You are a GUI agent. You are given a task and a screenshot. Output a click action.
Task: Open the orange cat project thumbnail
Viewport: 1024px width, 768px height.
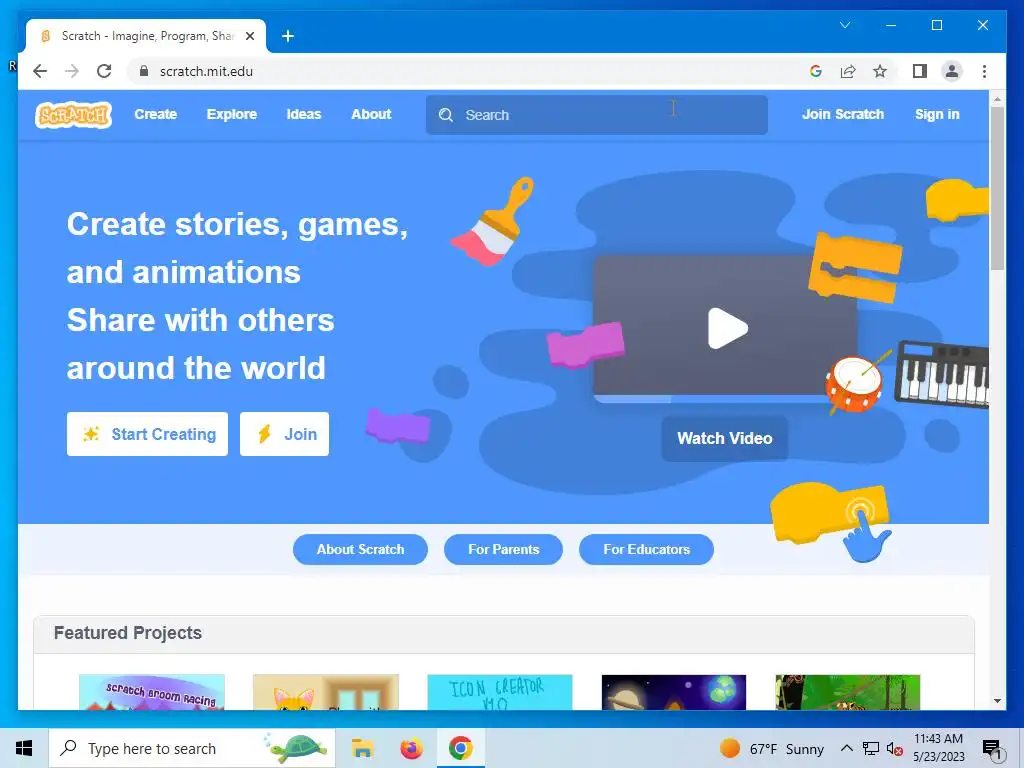tap(326, 692)
